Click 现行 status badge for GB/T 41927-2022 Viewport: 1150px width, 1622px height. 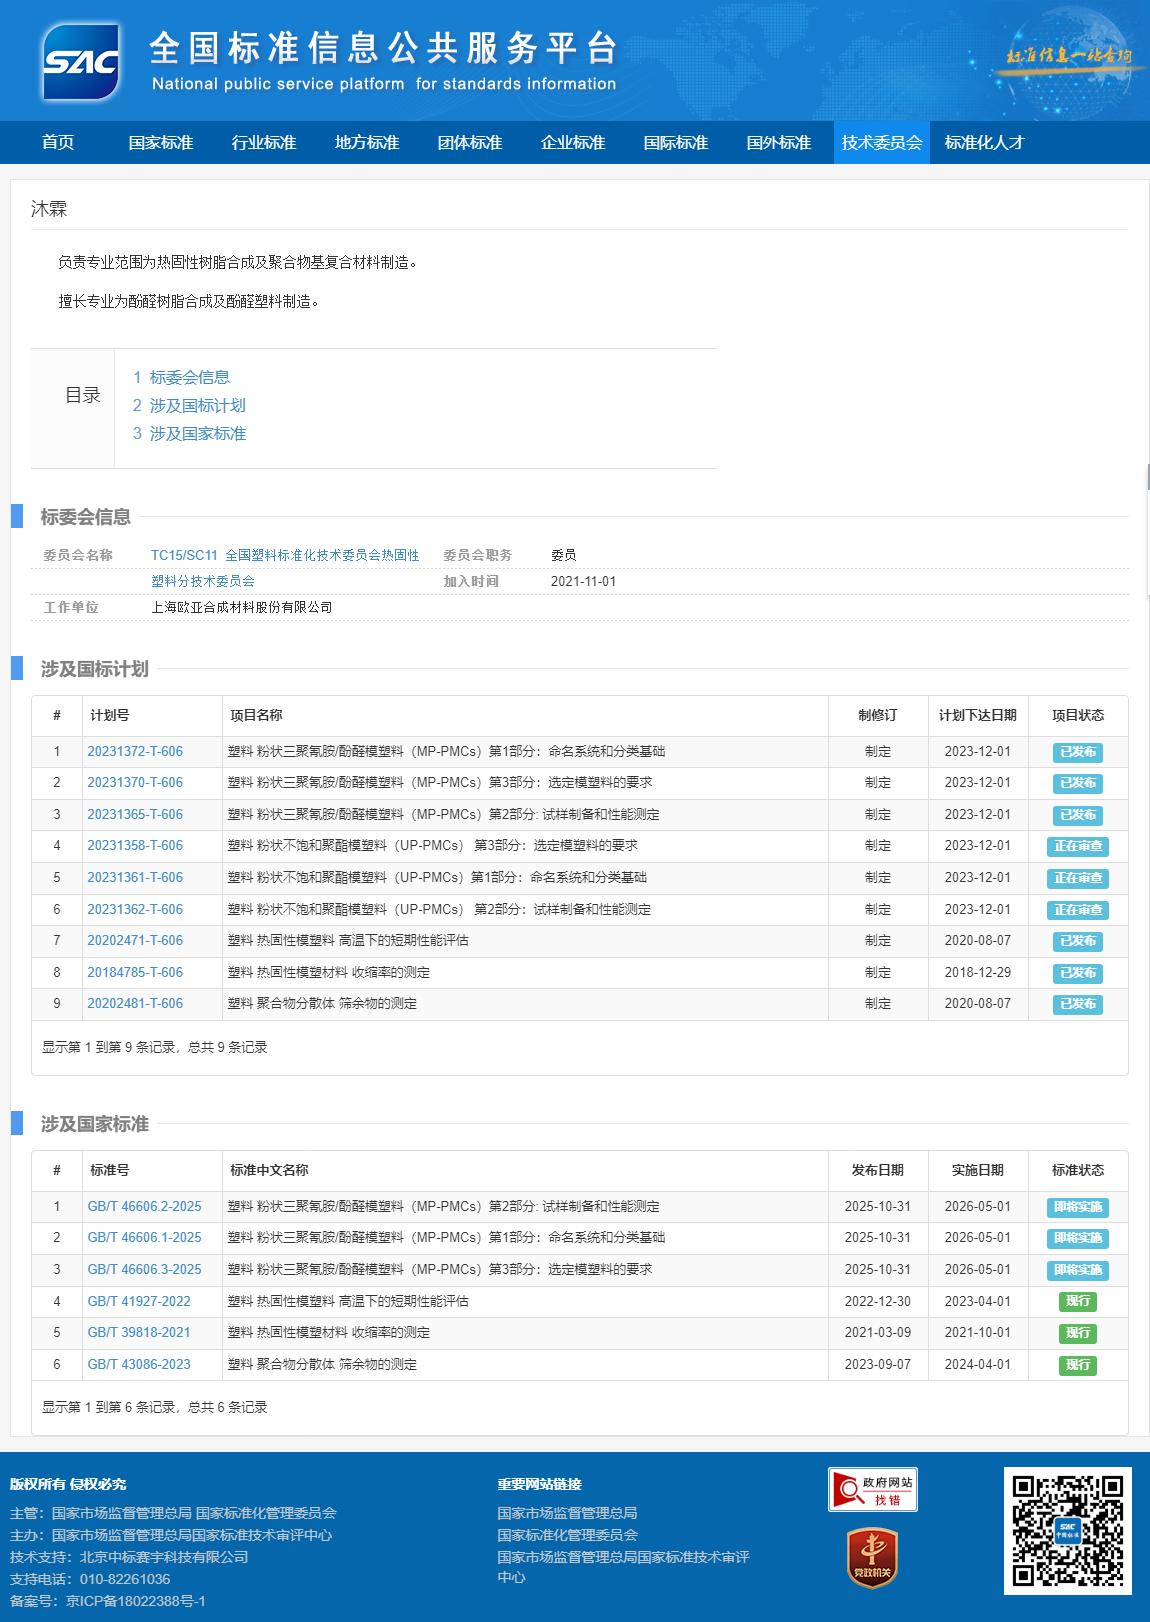click(x=1077, y=1301)
